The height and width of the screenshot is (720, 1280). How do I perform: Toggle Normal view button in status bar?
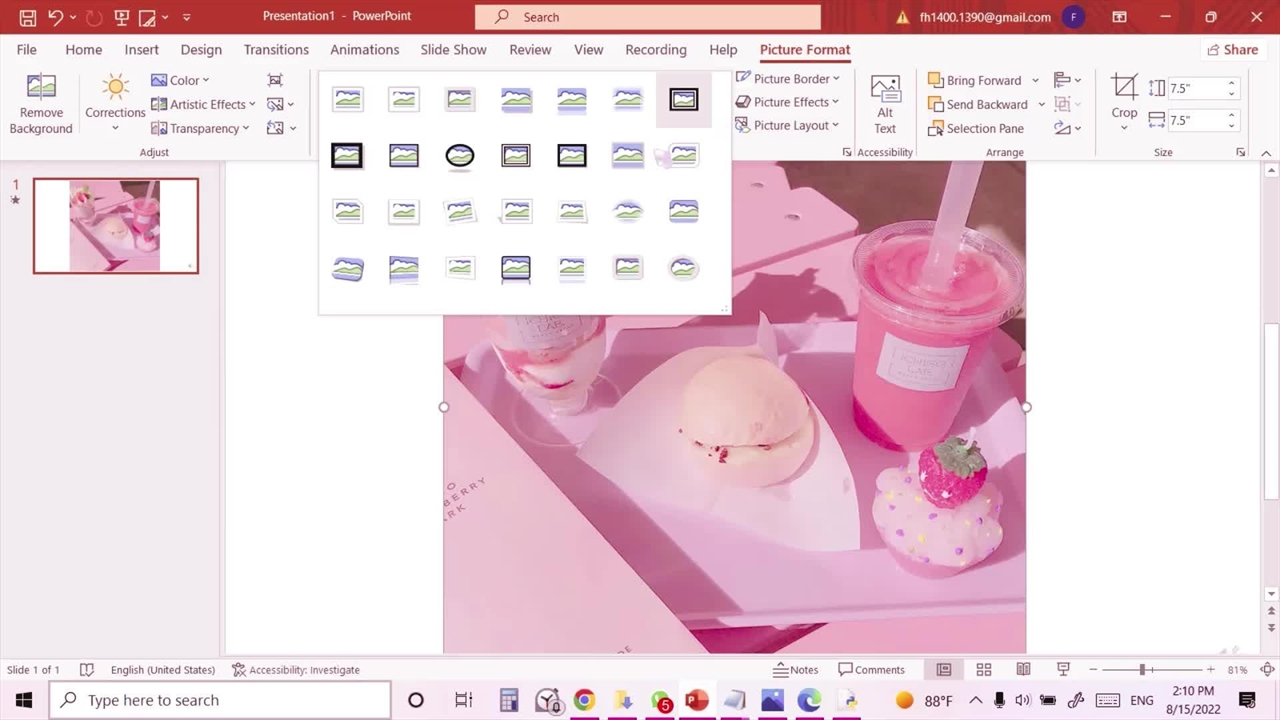[x=943, y=670]
